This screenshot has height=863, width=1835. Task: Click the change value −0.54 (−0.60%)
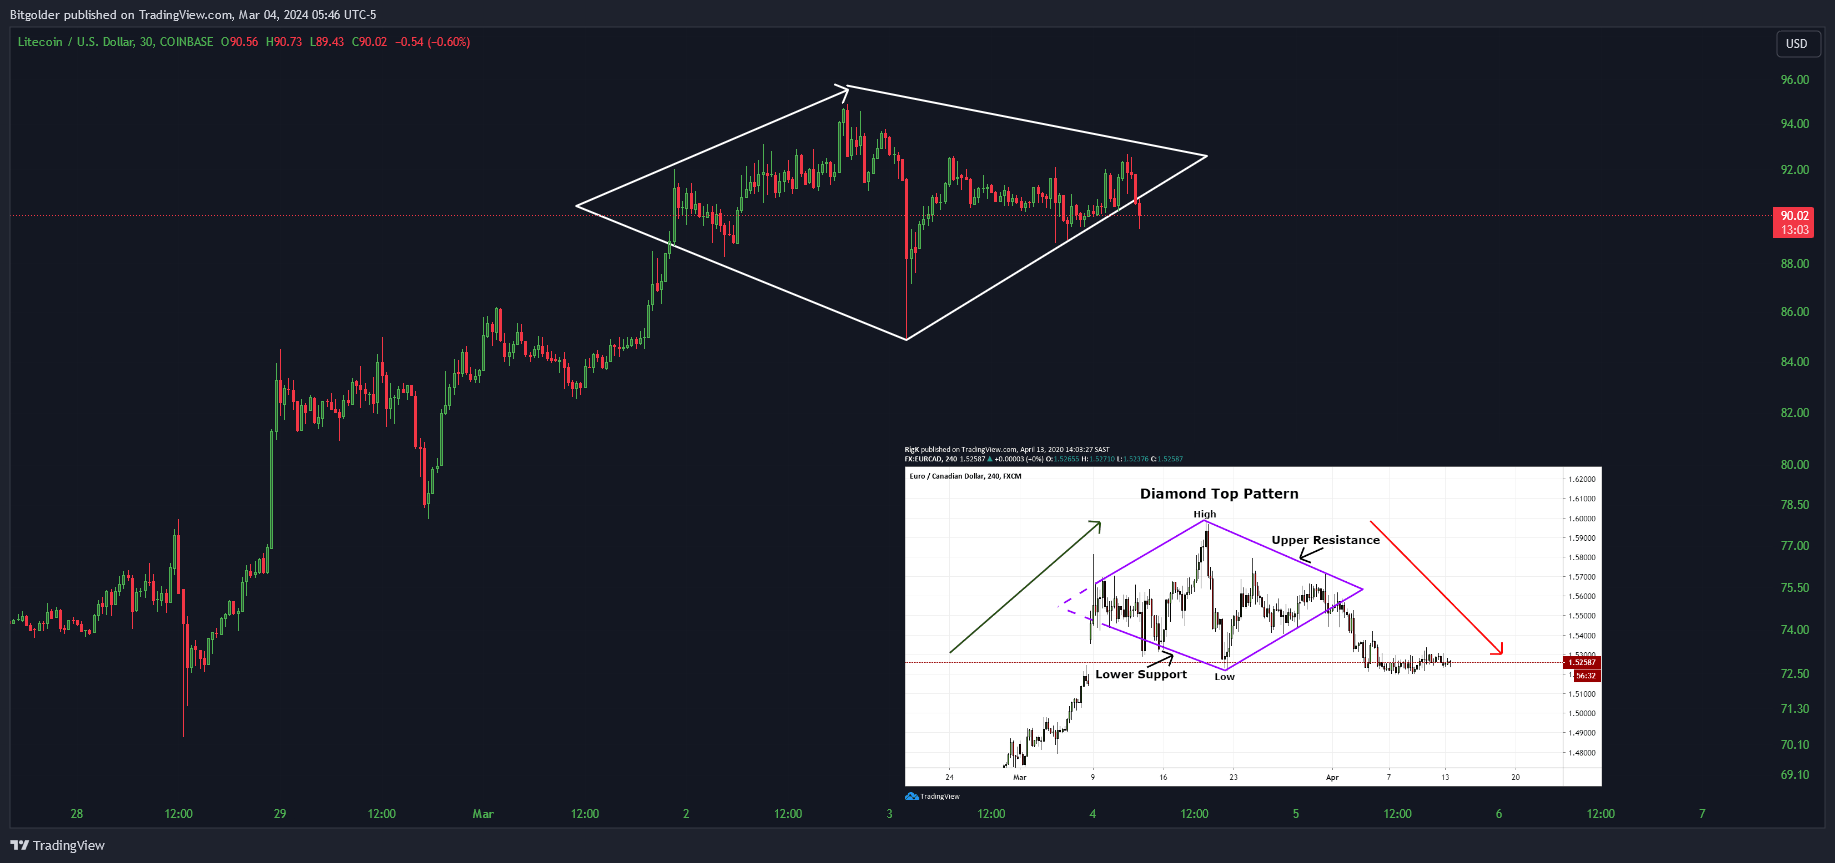click(x=432, y=42)
